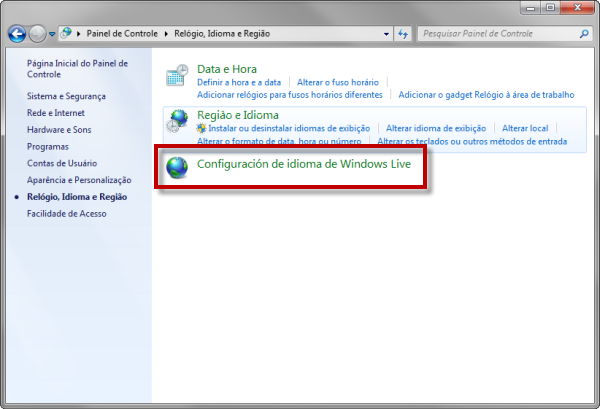Click the refresh button beside address bar
600x409 pixels.
coord(403,33)
